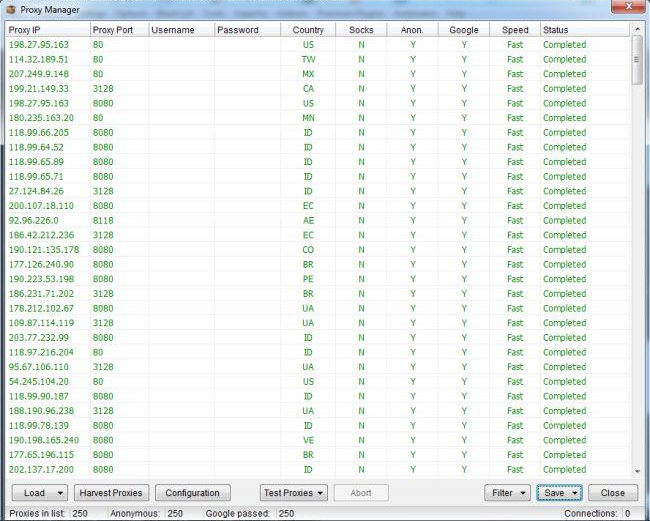Click the Close button
Image resolution: width=650 pixels, height=521 pixels.
(613, 493)
